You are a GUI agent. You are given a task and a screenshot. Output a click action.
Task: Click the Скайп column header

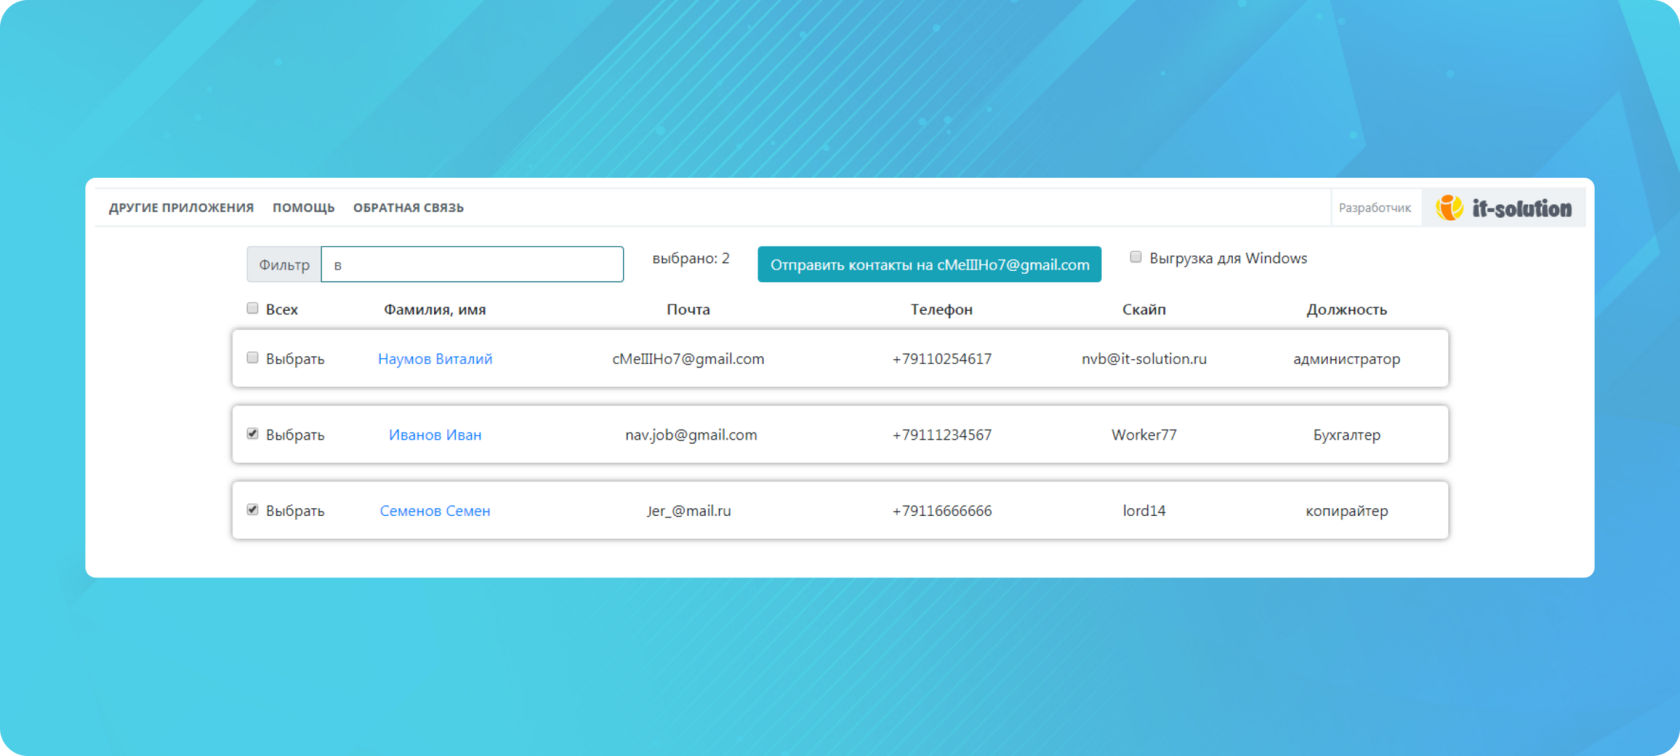(x=1144, y=310)
